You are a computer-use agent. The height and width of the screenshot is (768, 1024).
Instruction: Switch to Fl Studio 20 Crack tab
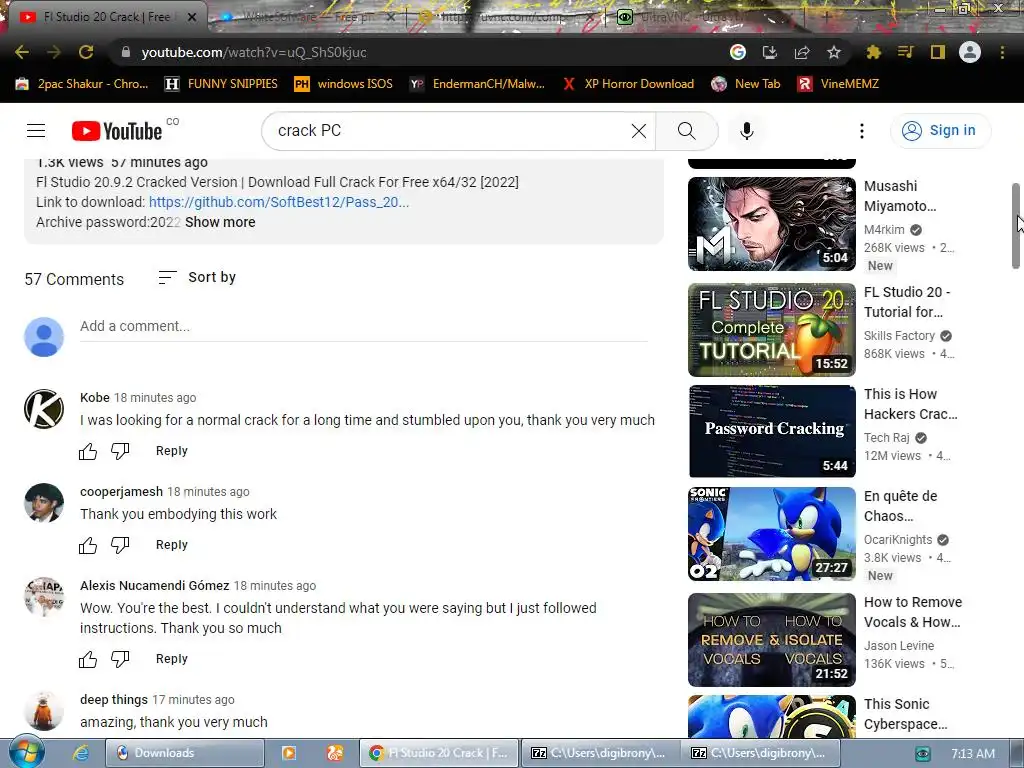[x=106, y=17]
